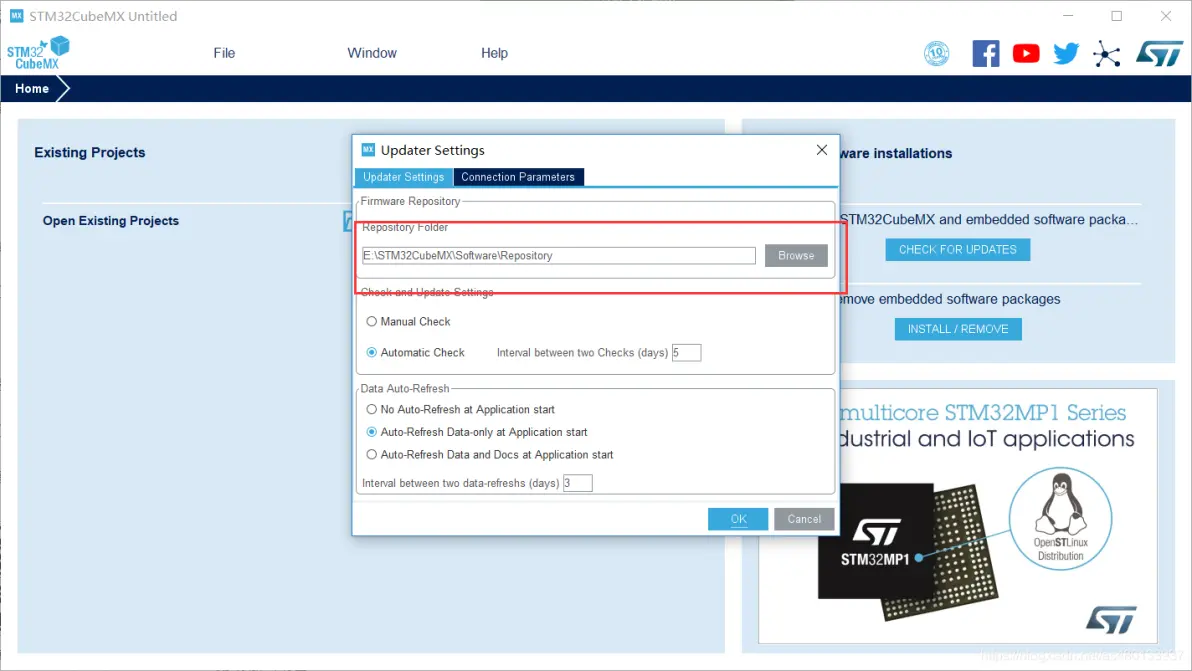
Task: Select the Manual Check radio button
Action: click(x=372, y=321)
